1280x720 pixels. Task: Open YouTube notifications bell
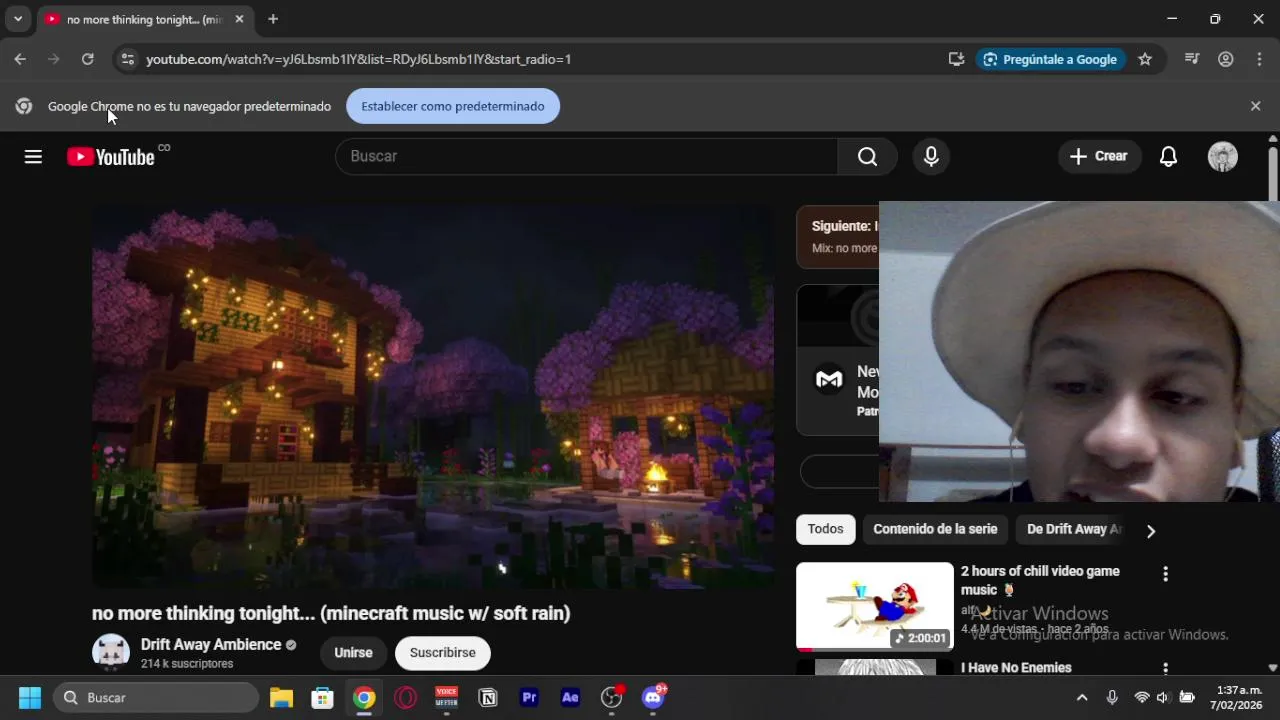1168,156
